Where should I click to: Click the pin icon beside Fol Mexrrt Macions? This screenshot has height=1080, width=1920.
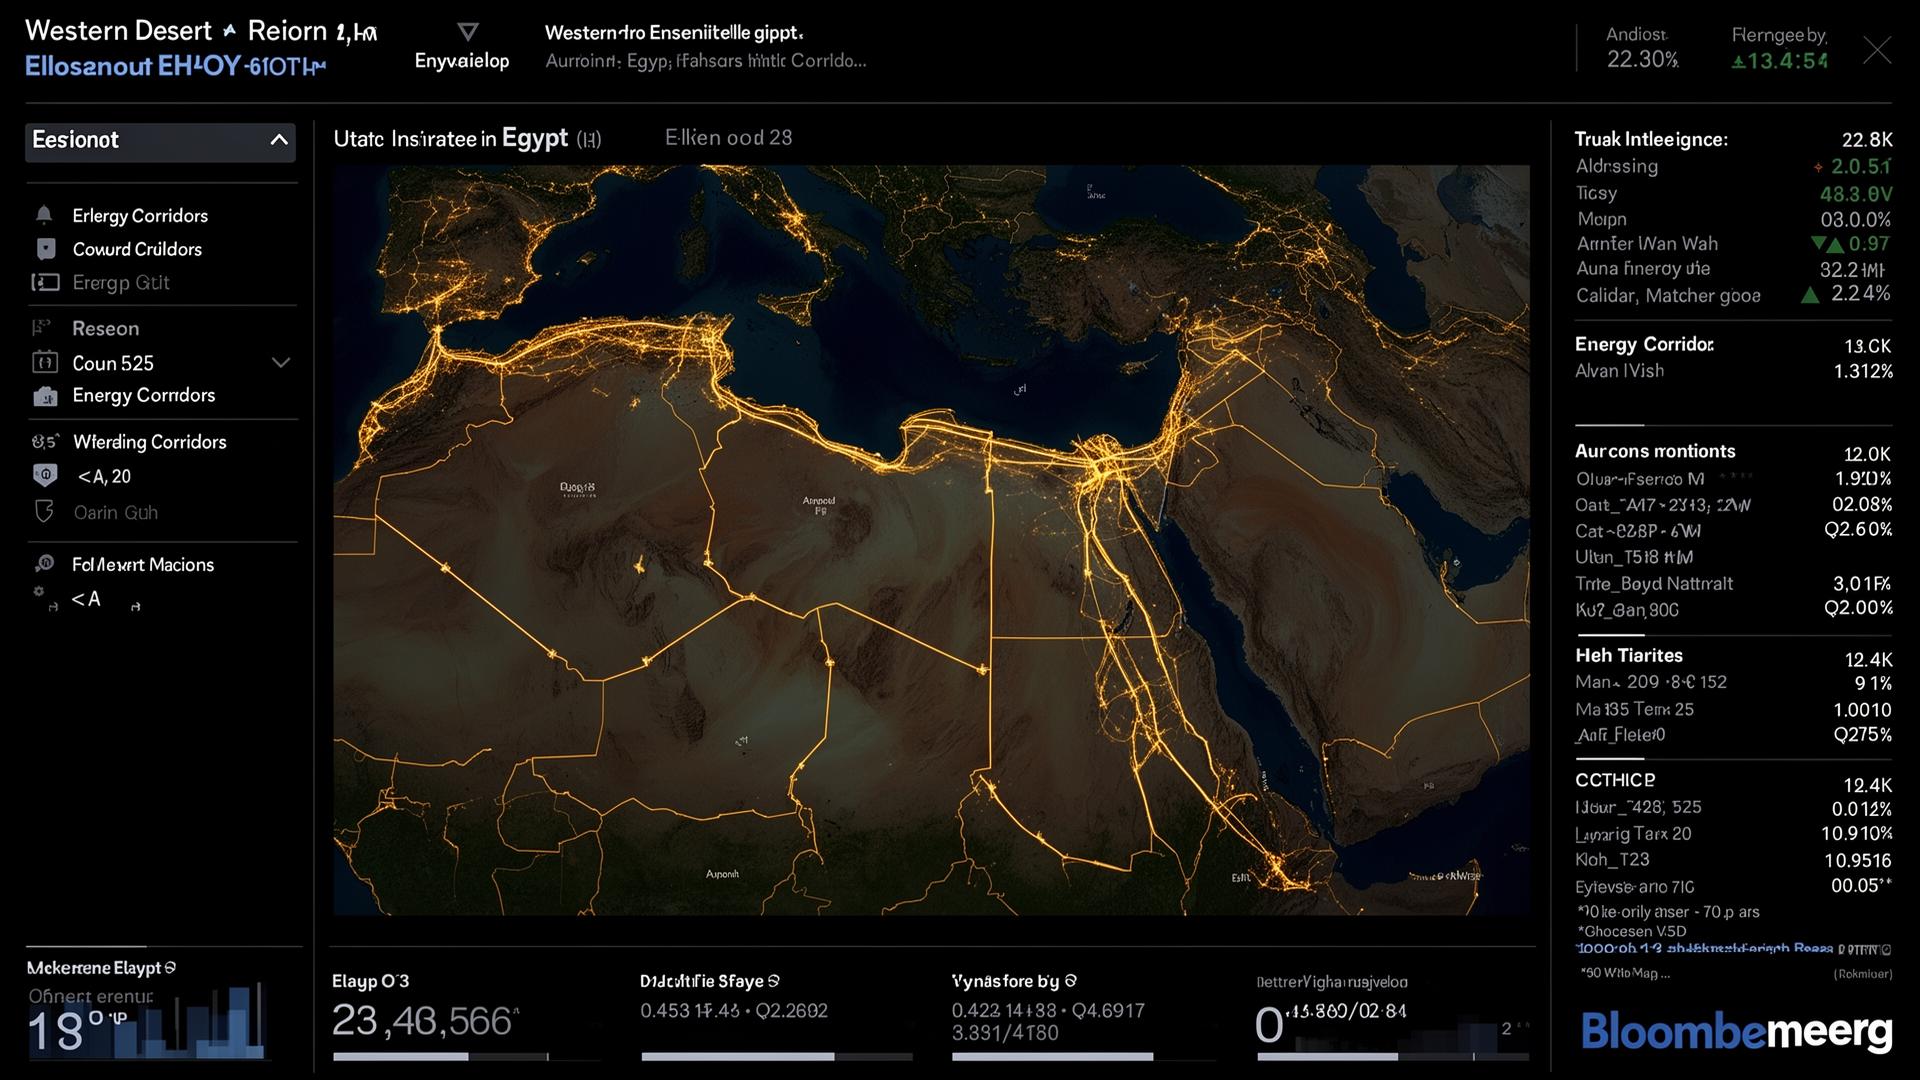tap(44, 564)
